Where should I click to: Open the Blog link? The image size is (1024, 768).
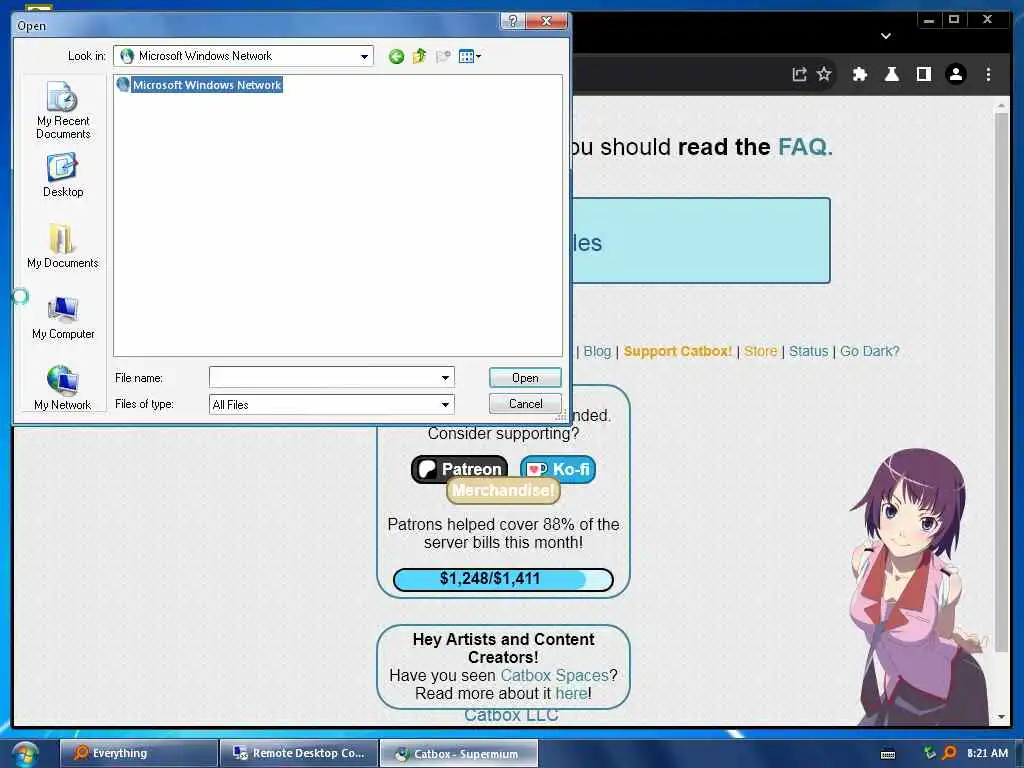tap(597, 351)
